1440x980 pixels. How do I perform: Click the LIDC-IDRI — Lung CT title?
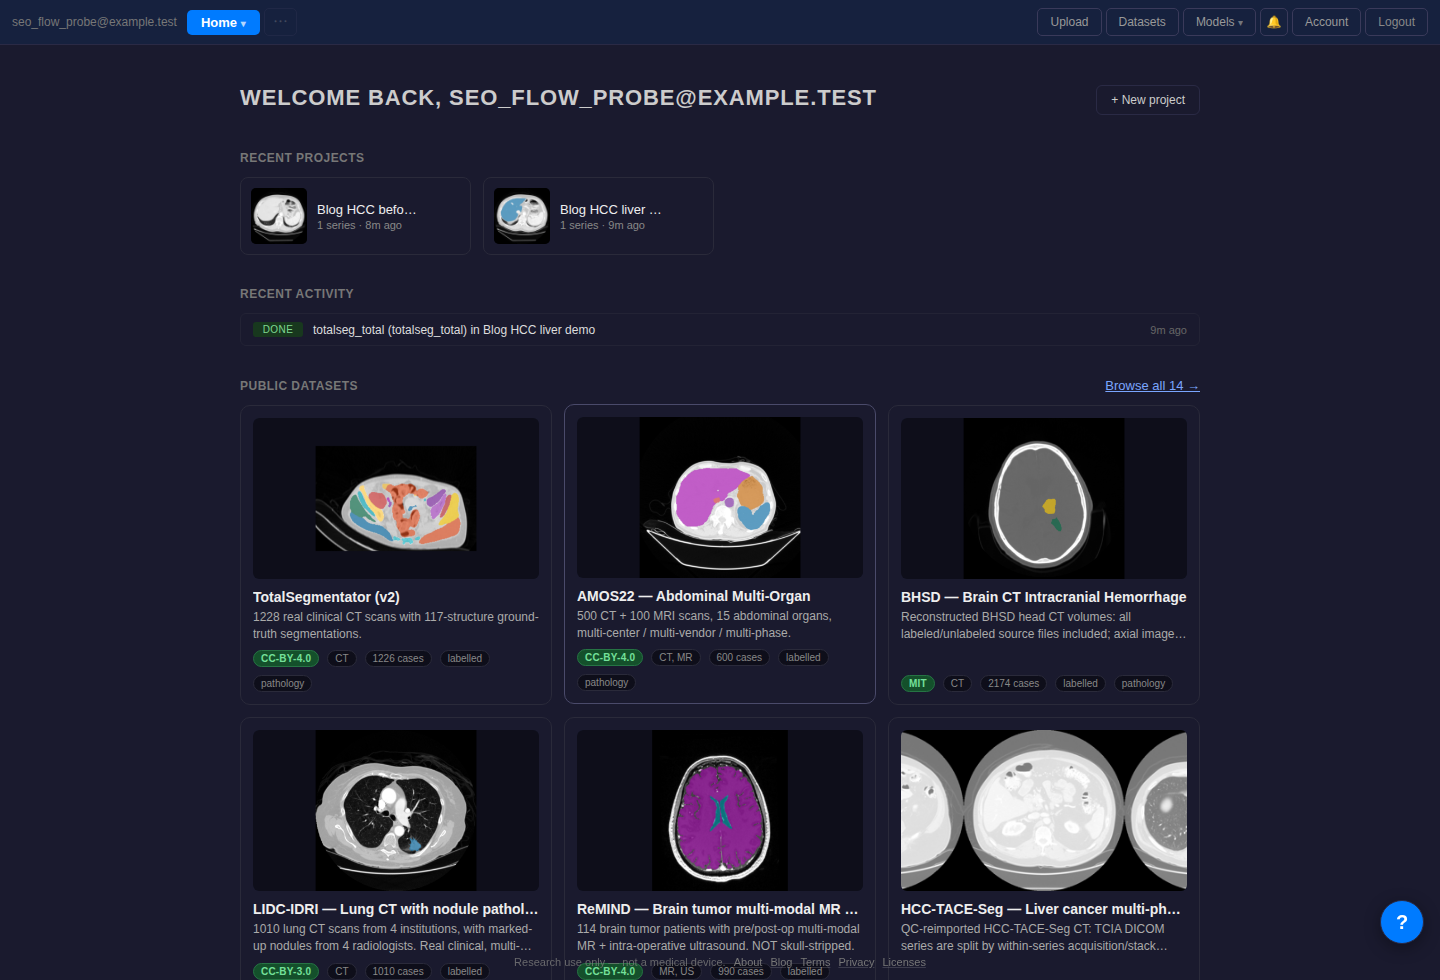pos(396,909)
